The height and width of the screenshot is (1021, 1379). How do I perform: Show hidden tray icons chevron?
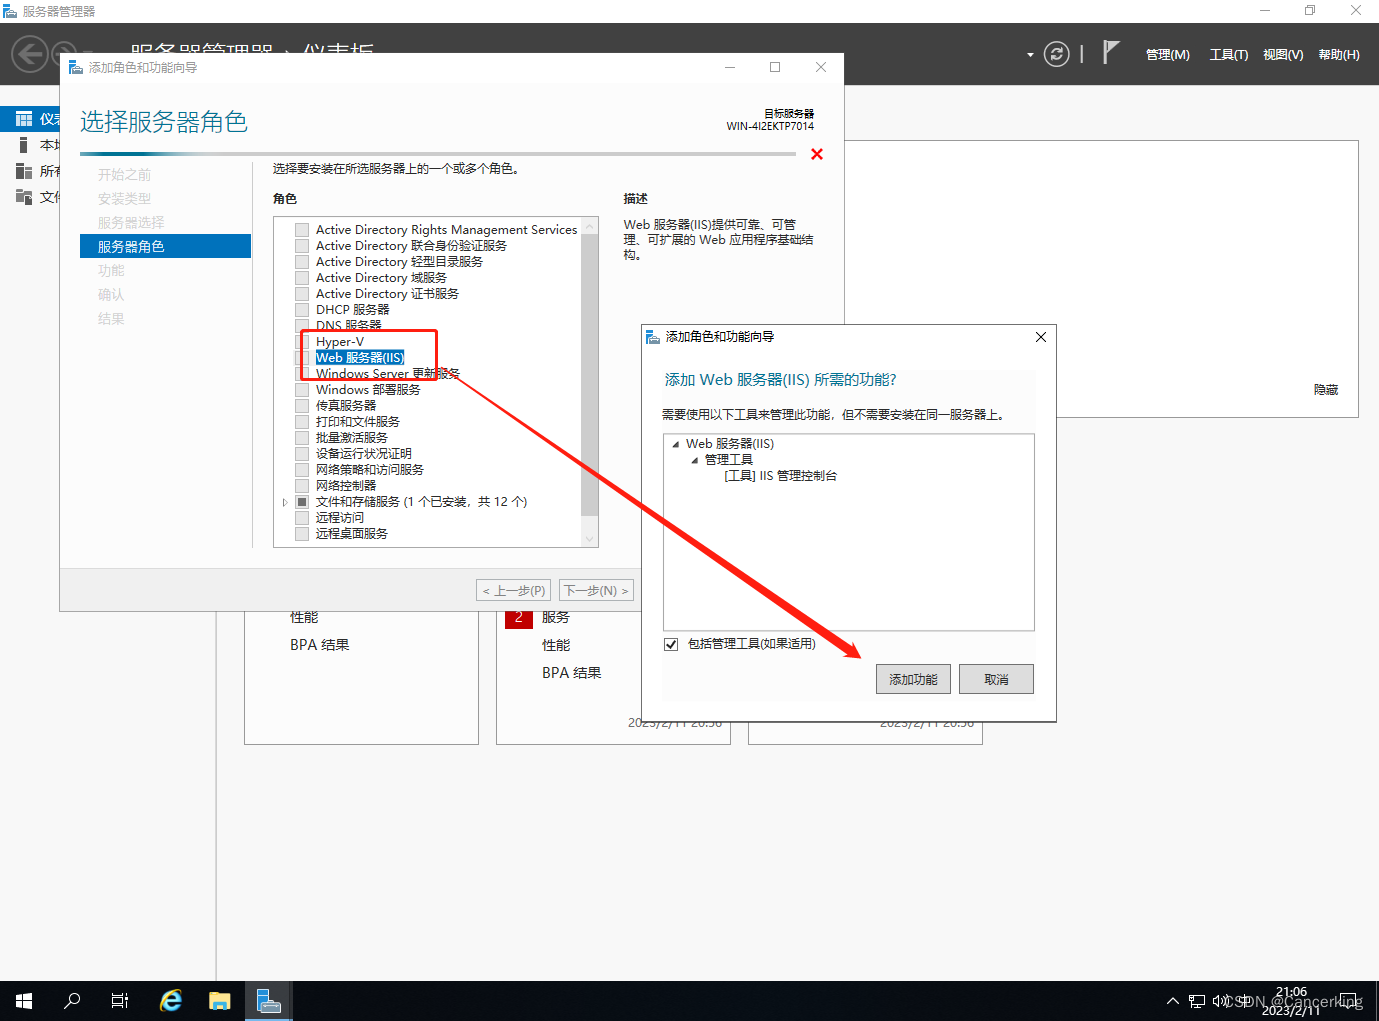coord(1173,1001)
